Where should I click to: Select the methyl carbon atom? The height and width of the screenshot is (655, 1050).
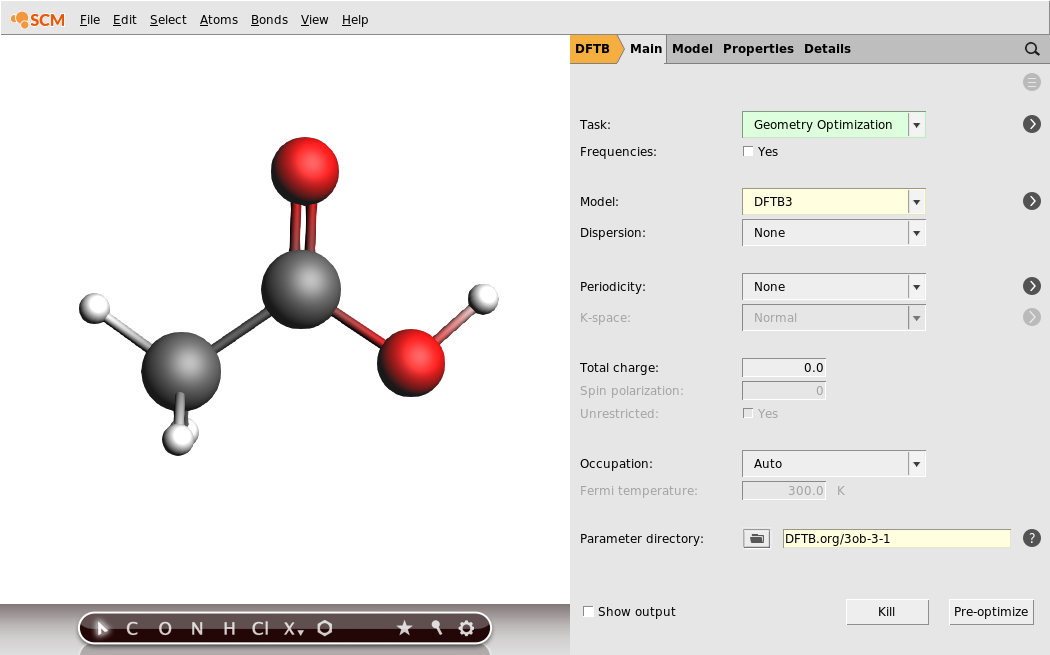[181, 370]
